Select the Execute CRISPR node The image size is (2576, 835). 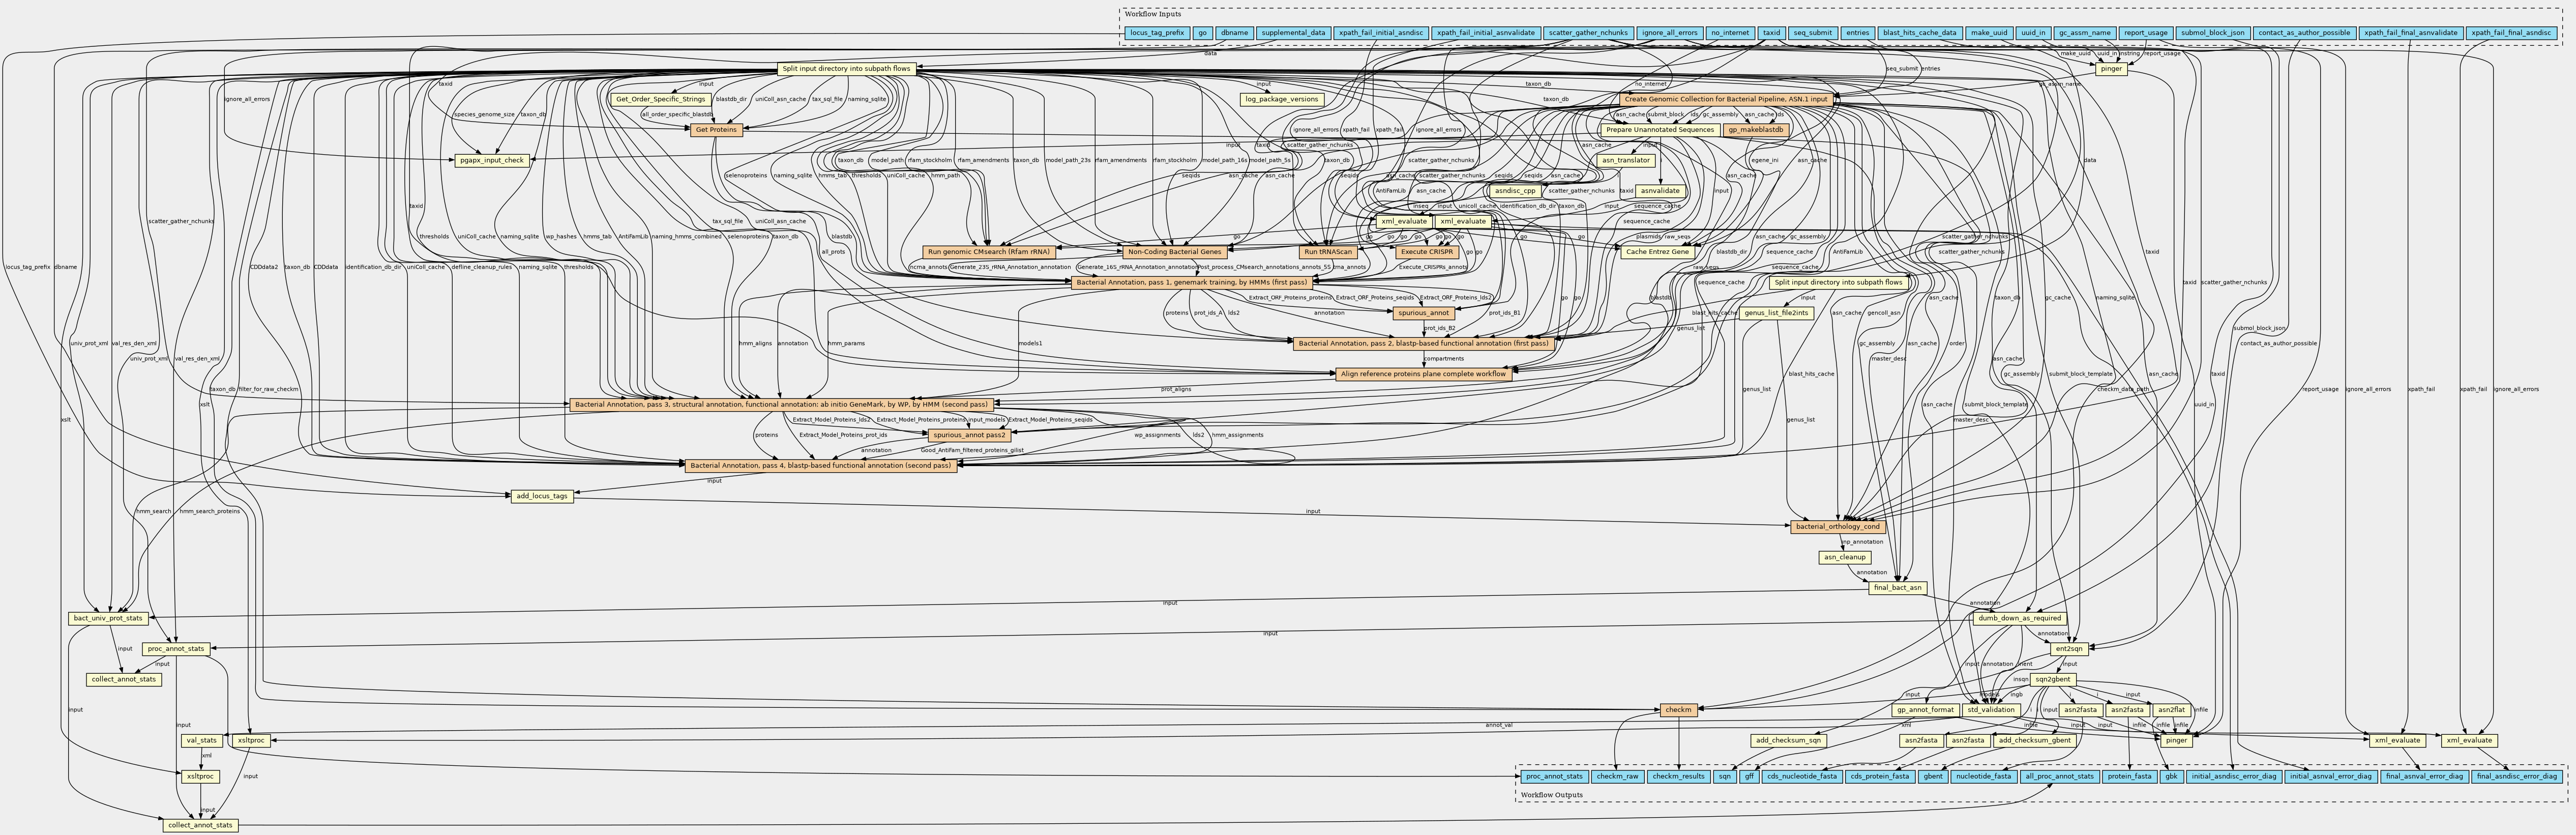click(1427, 252)
